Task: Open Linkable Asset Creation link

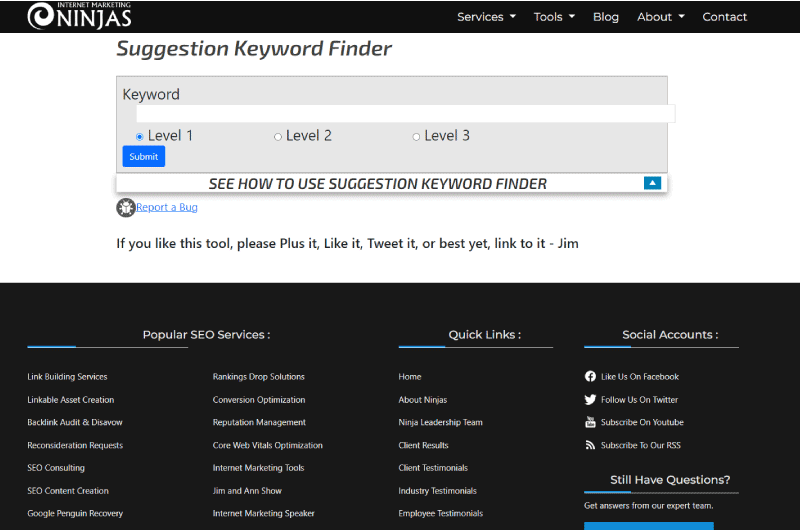Action: 70,399
